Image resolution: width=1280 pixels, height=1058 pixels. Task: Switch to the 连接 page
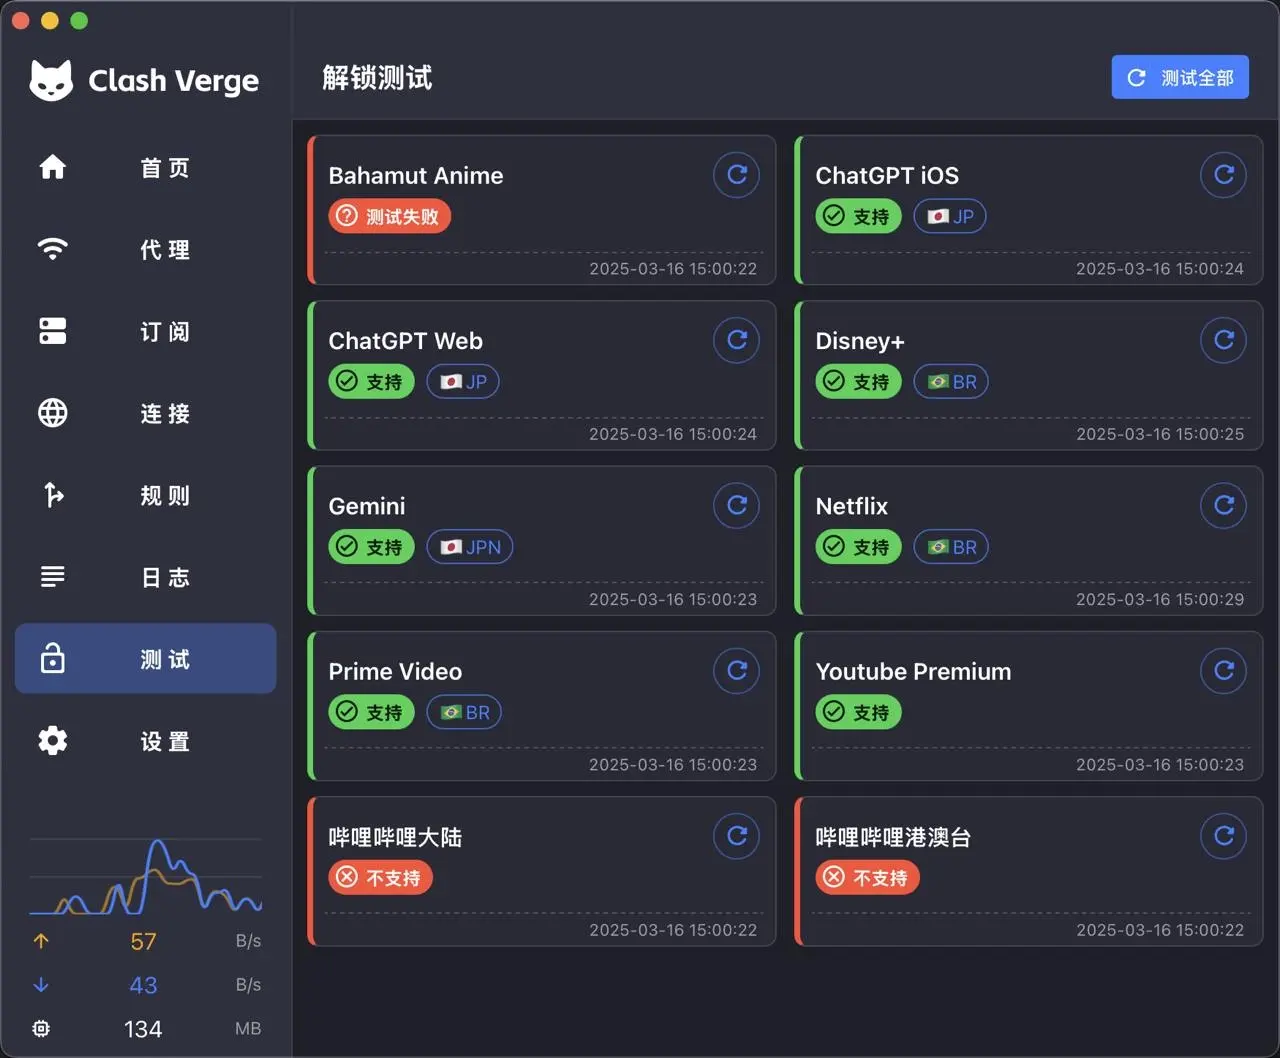(146, 413)
